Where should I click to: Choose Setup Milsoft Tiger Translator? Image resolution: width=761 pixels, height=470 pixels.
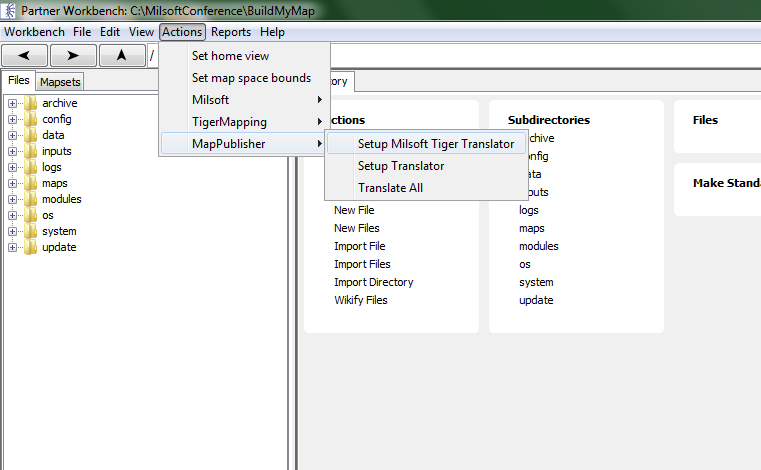pyautogui.click(x=426, y=144)
